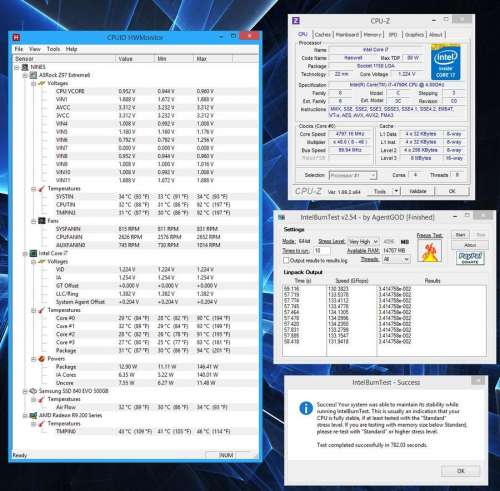Screen dimensions: 500x491
Task: Collapse motherboard Temperatures group
Action: tap(33, 189)
